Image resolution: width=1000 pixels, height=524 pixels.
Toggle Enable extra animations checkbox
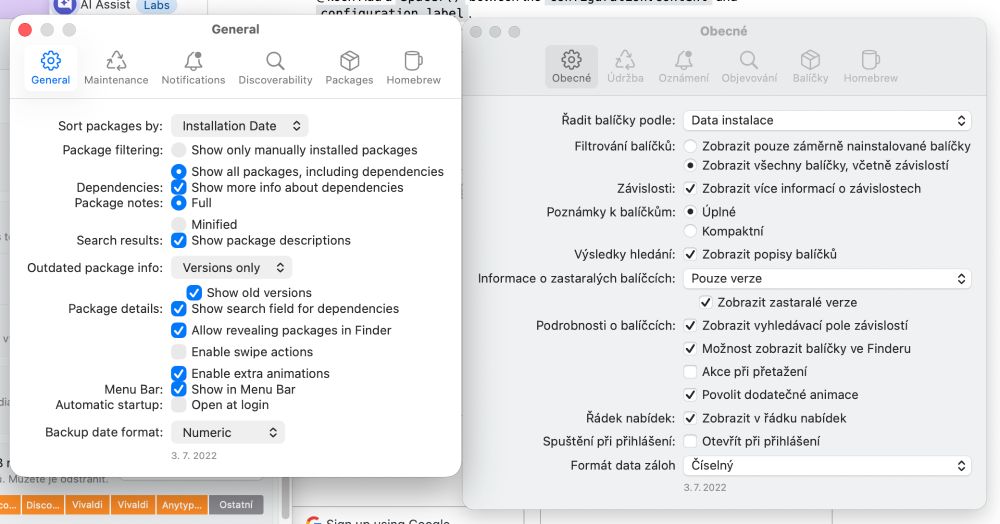179,374
